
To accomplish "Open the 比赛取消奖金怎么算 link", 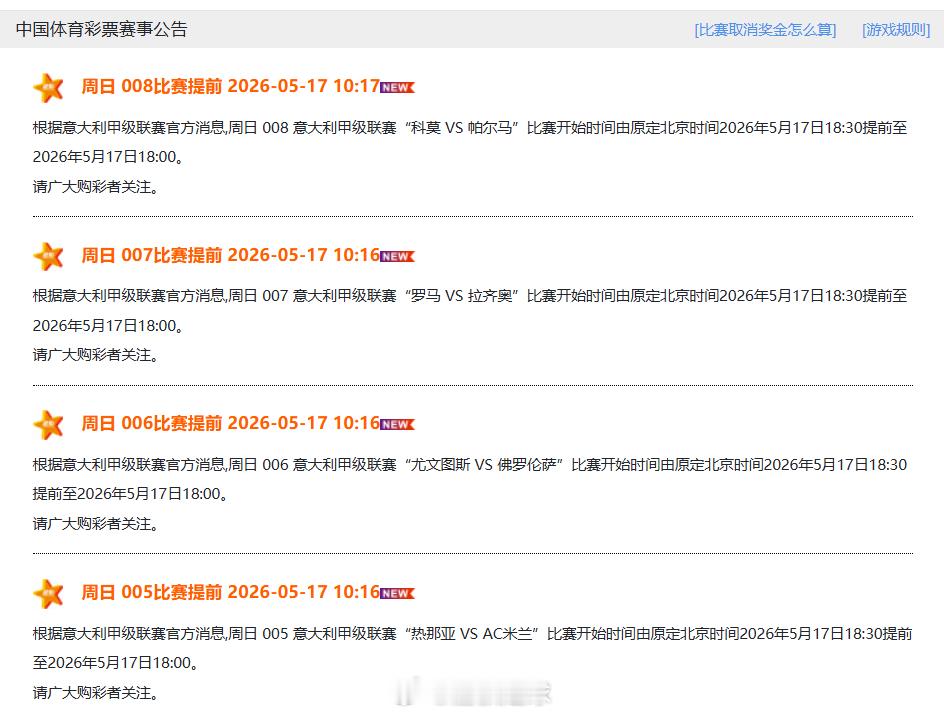I will click(765, 29).
